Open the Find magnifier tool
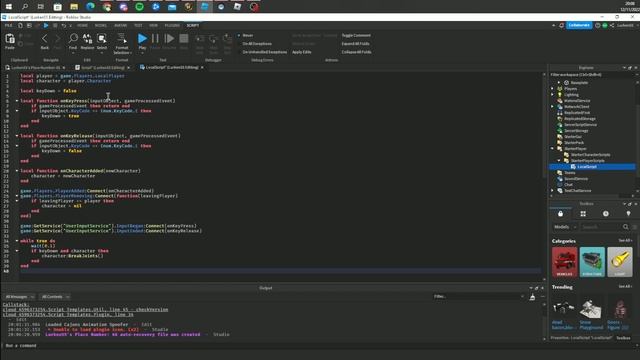 73,38
